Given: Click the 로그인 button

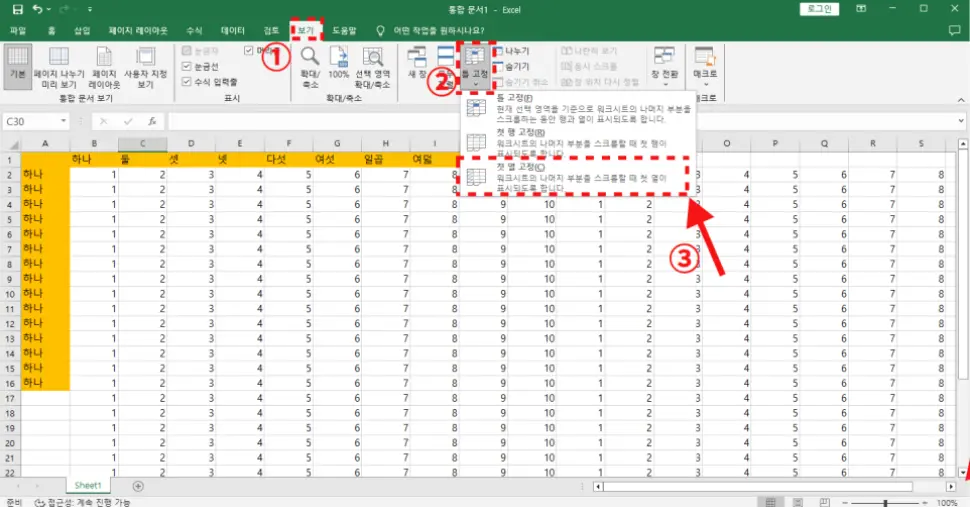Looking at the screenshot, I should (819, 9).
